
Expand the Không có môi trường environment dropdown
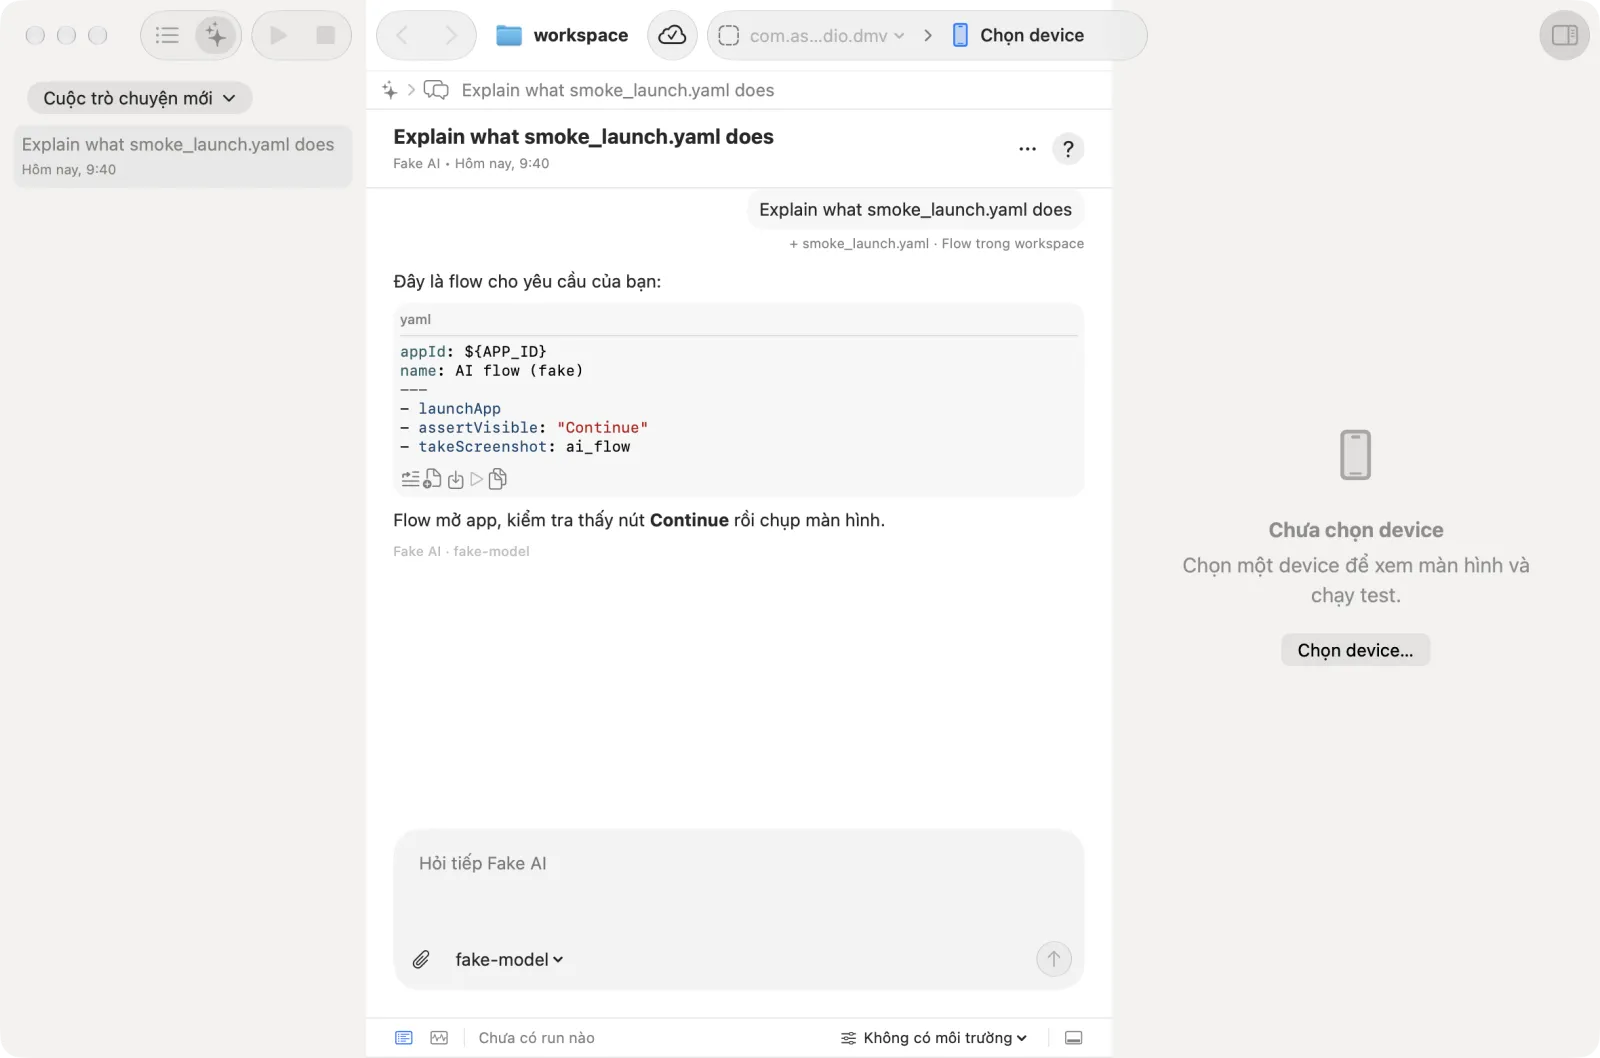pyautogui.click(x=934, y=1038)
